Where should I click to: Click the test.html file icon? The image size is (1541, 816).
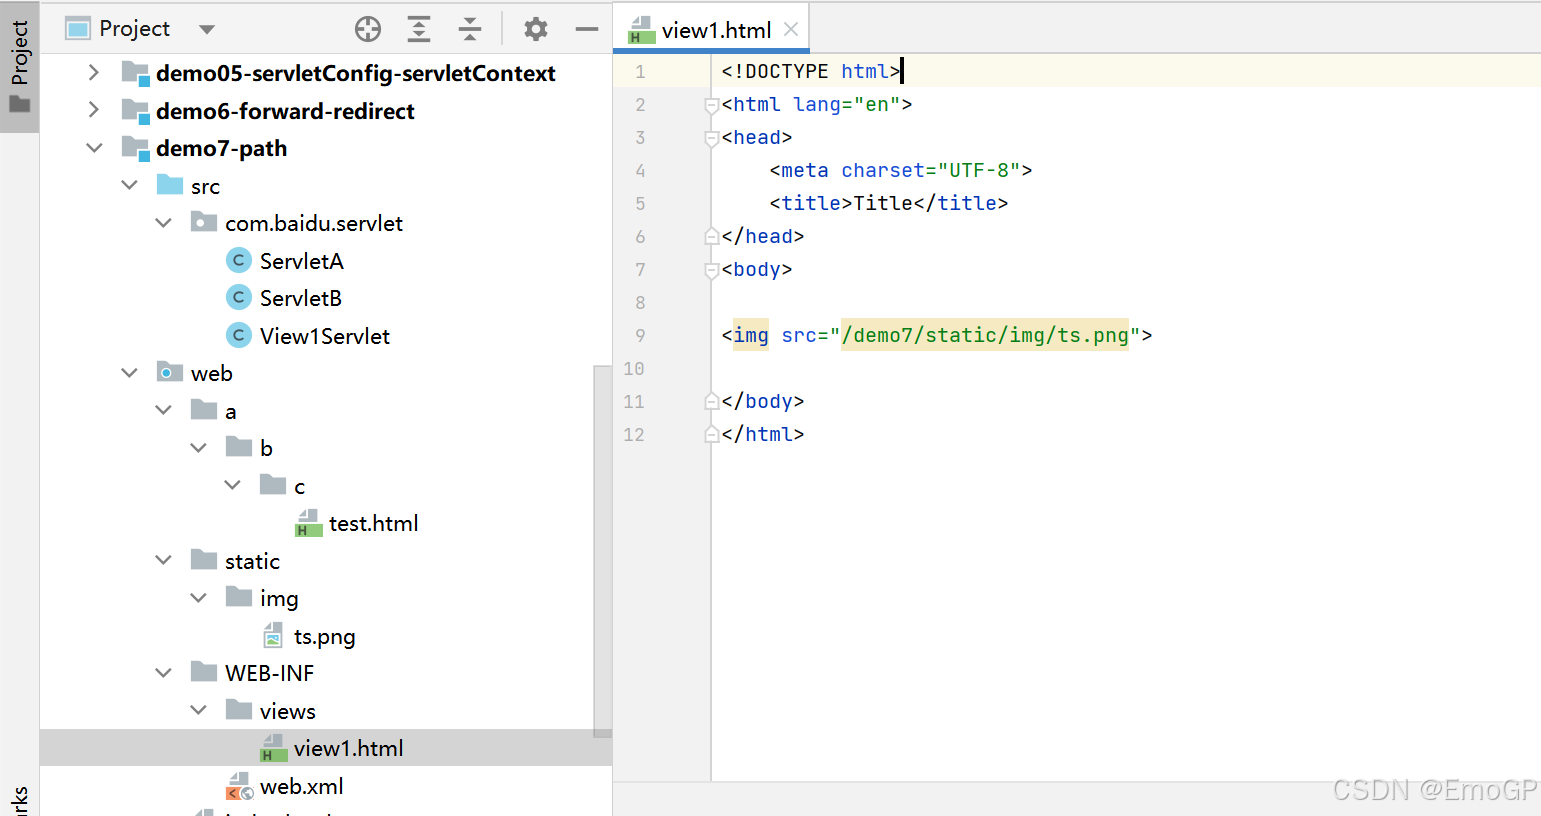(309, 523)
